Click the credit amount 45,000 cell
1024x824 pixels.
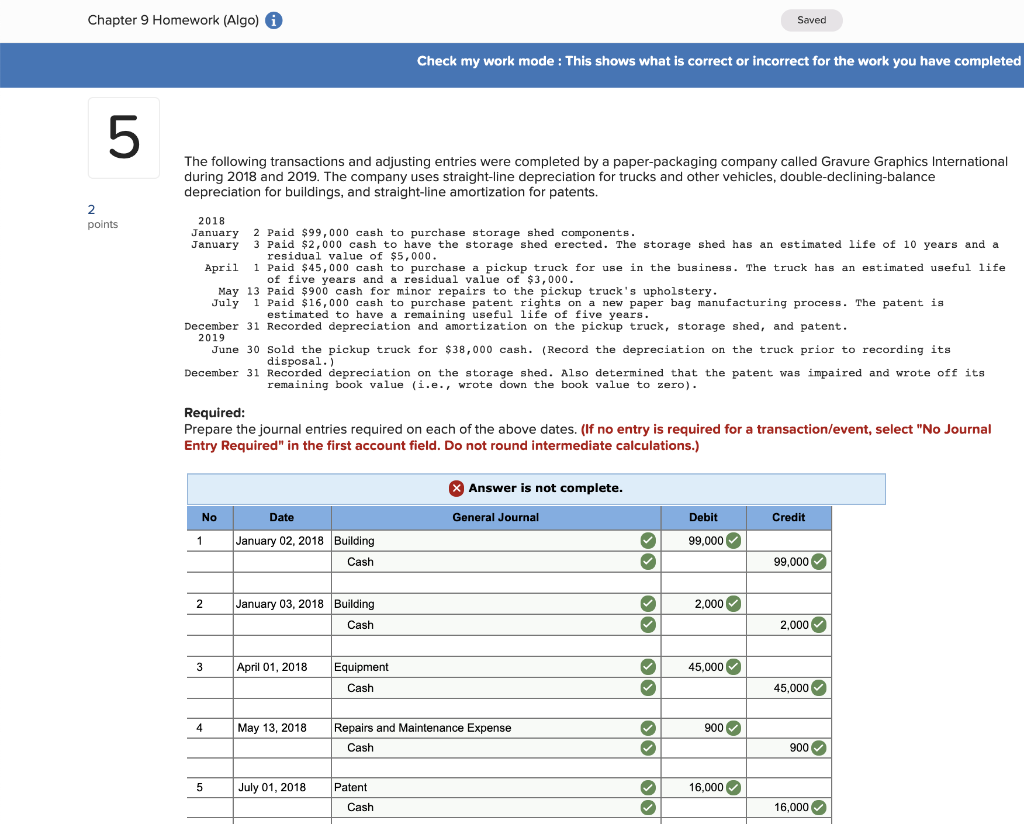click(789, 688)
